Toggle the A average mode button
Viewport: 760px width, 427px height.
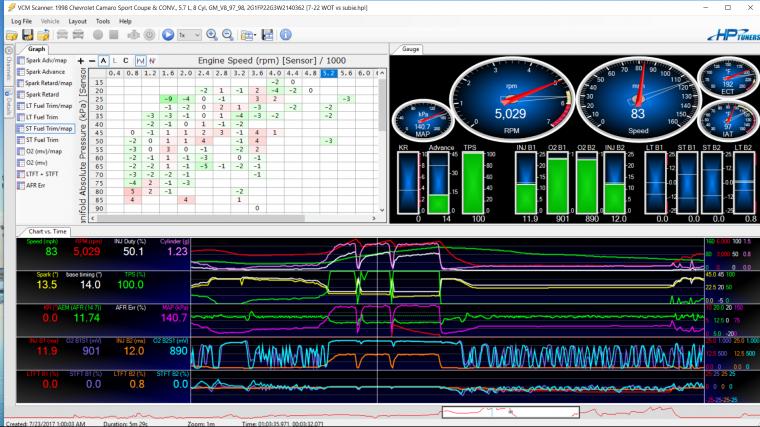[103, 61]
